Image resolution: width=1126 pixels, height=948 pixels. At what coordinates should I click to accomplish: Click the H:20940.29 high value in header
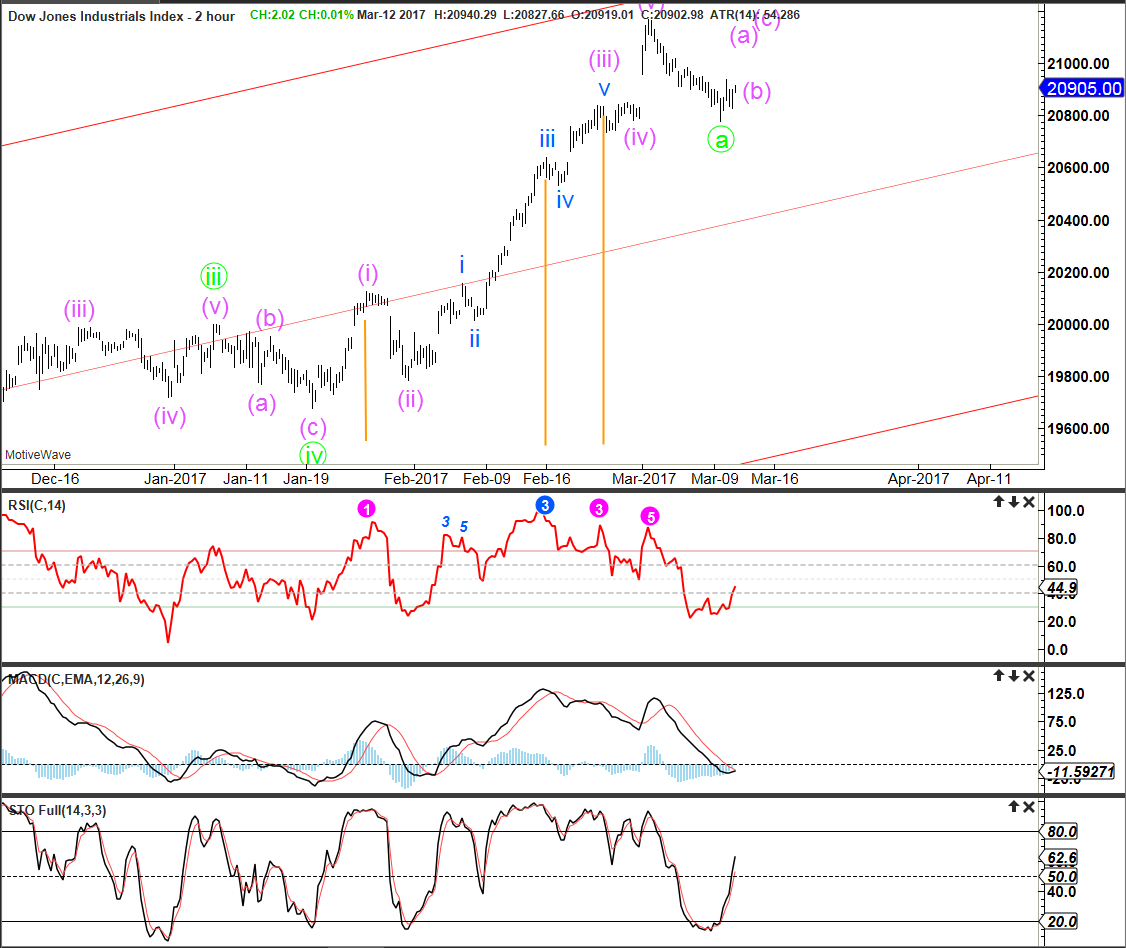pos(465,14)
